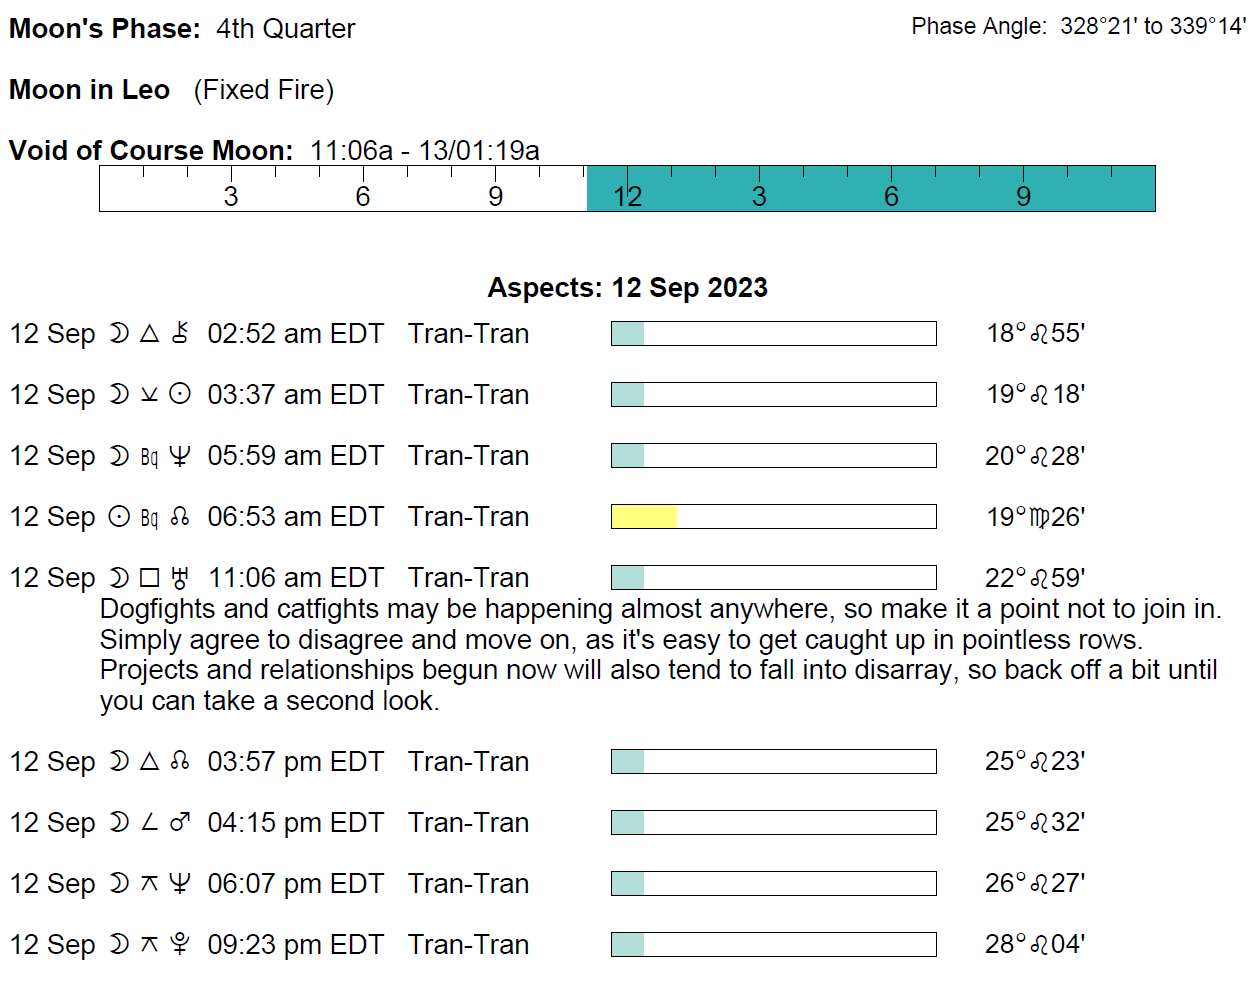The width and height of the screenshot is (1256, 991).
Task: Click the Mars glyph in the 04:15 pm row
Action: [180, 822]
